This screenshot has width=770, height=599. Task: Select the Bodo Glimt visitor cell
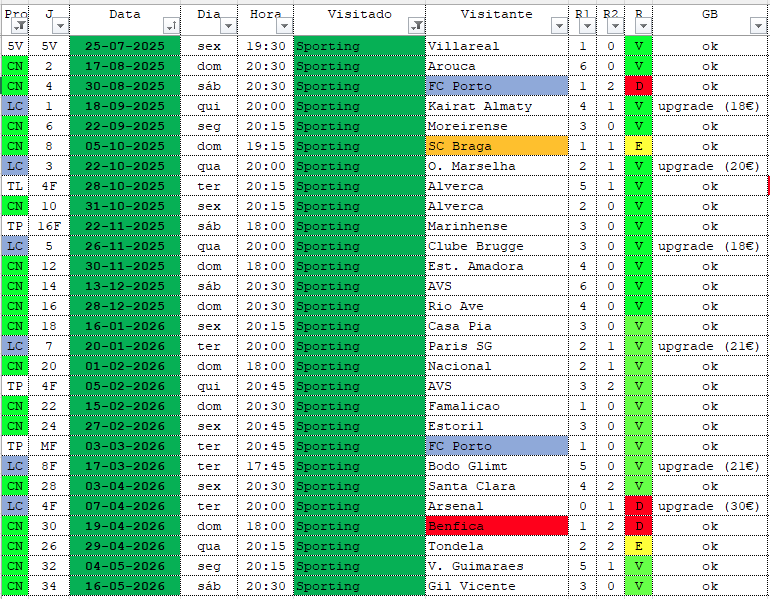496,466
